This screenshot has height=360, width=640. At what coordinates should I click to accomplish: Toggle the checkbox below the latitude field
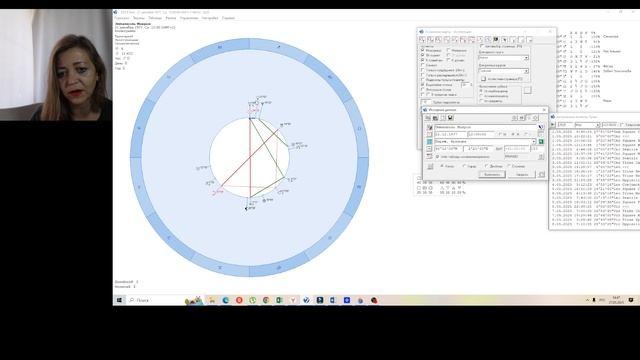point(437,157)
